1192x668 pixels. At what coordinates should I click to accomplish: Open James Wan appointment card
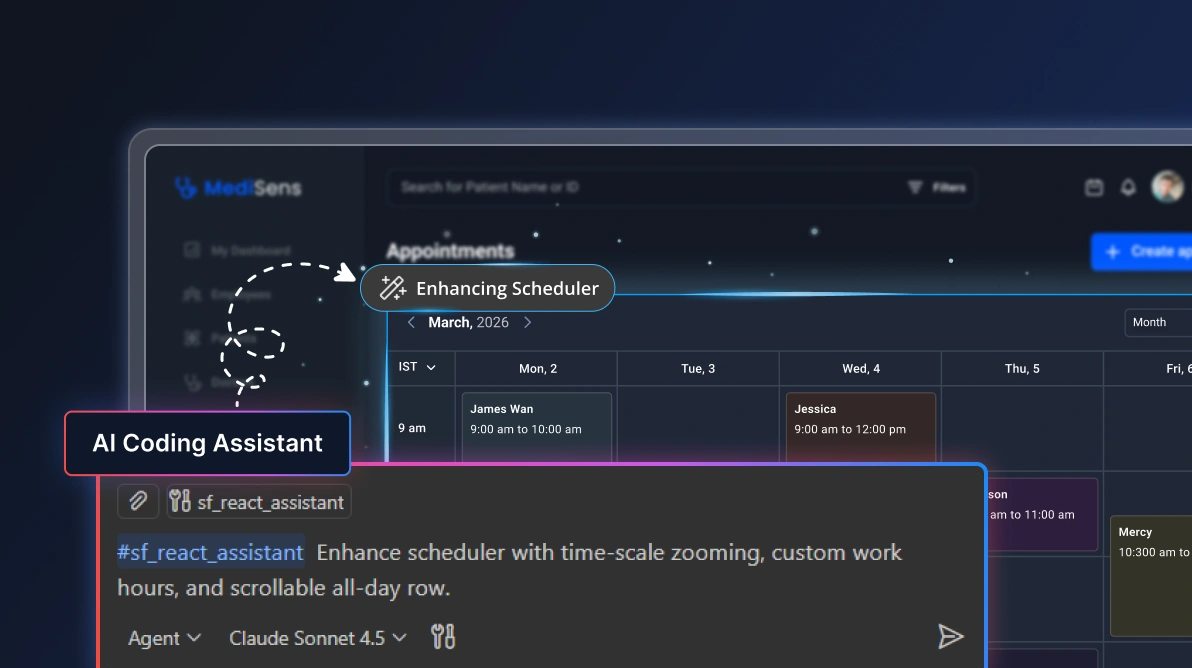(537, 427)
